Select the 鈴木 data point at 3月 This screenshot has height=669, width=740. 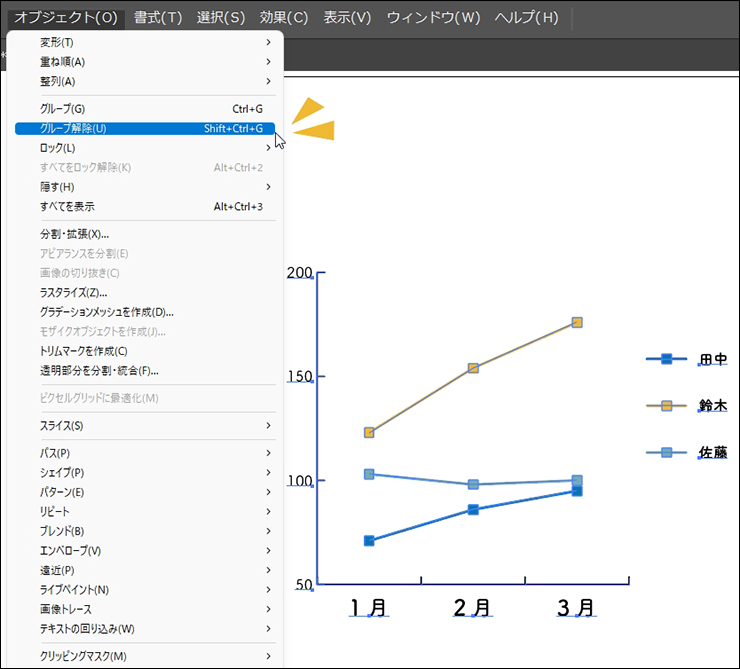pos(577,322)
